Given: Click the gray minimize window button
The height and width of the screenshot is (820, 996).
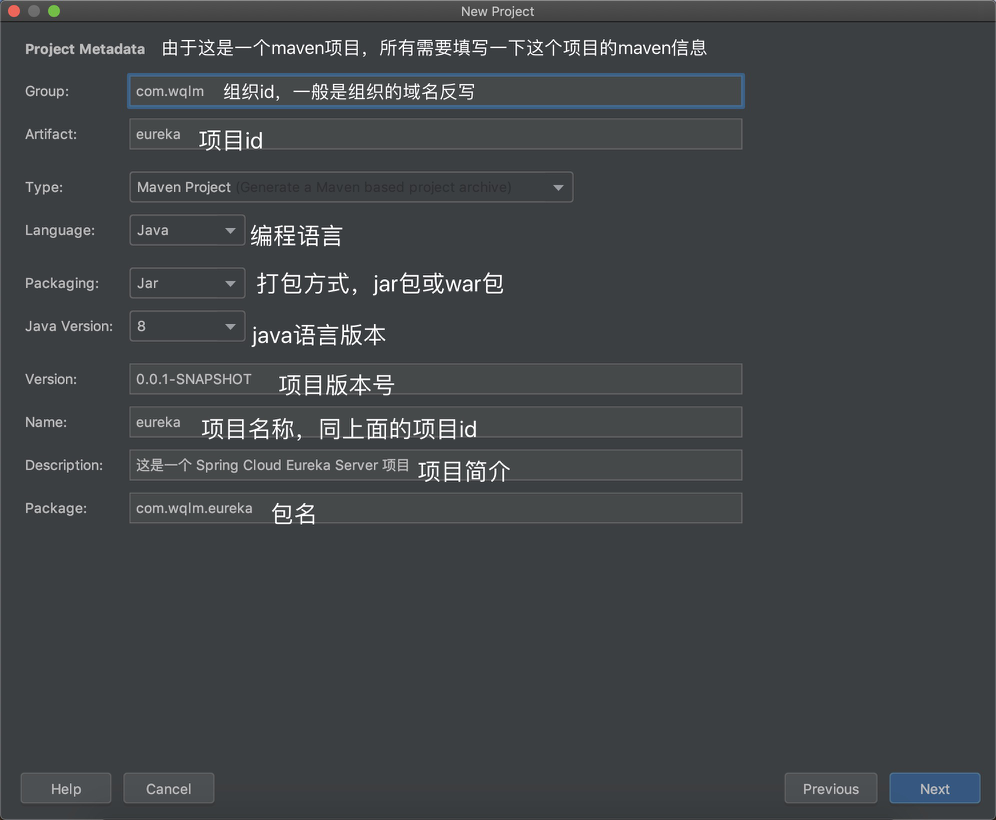Looking at the screenshot, I should click(34, 11).
